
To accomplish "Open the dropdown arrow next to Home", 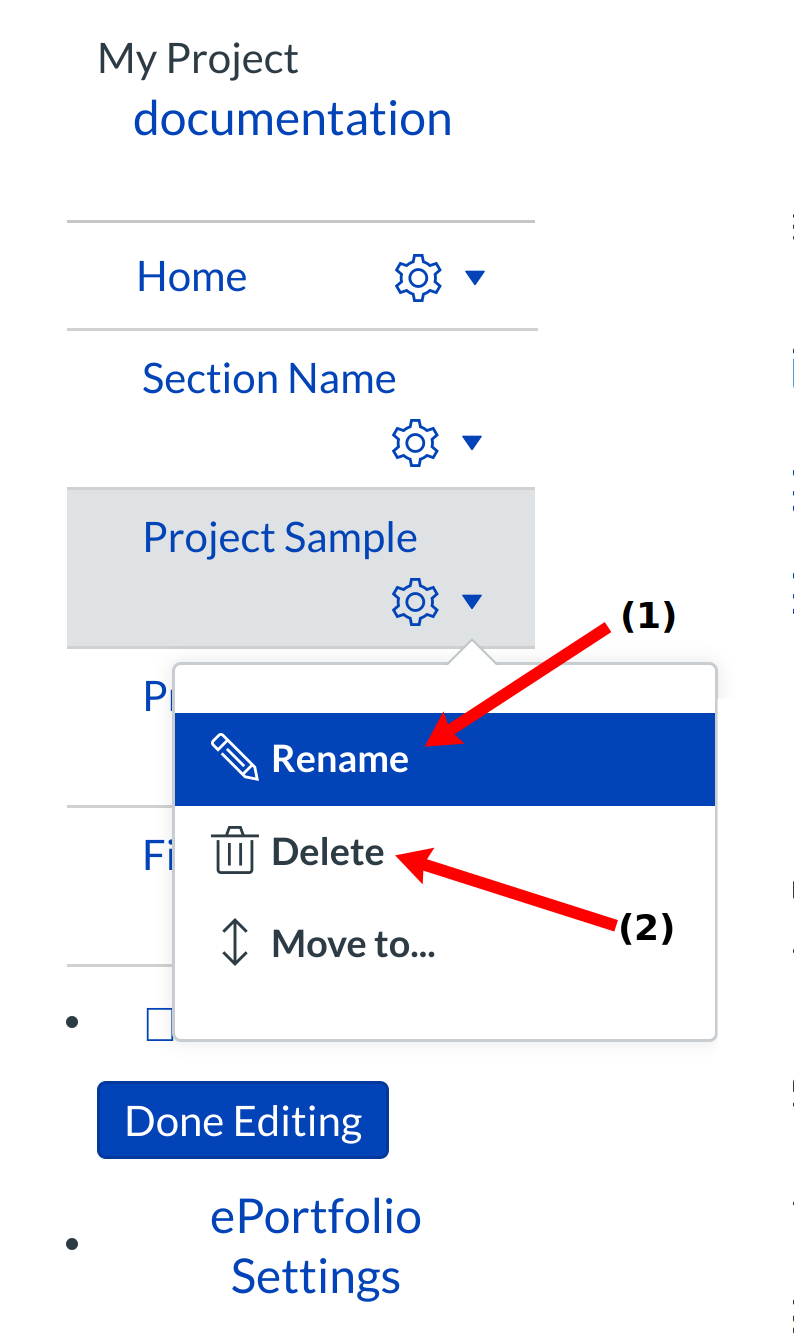I will pyautogui.click(x=475, y=278).
